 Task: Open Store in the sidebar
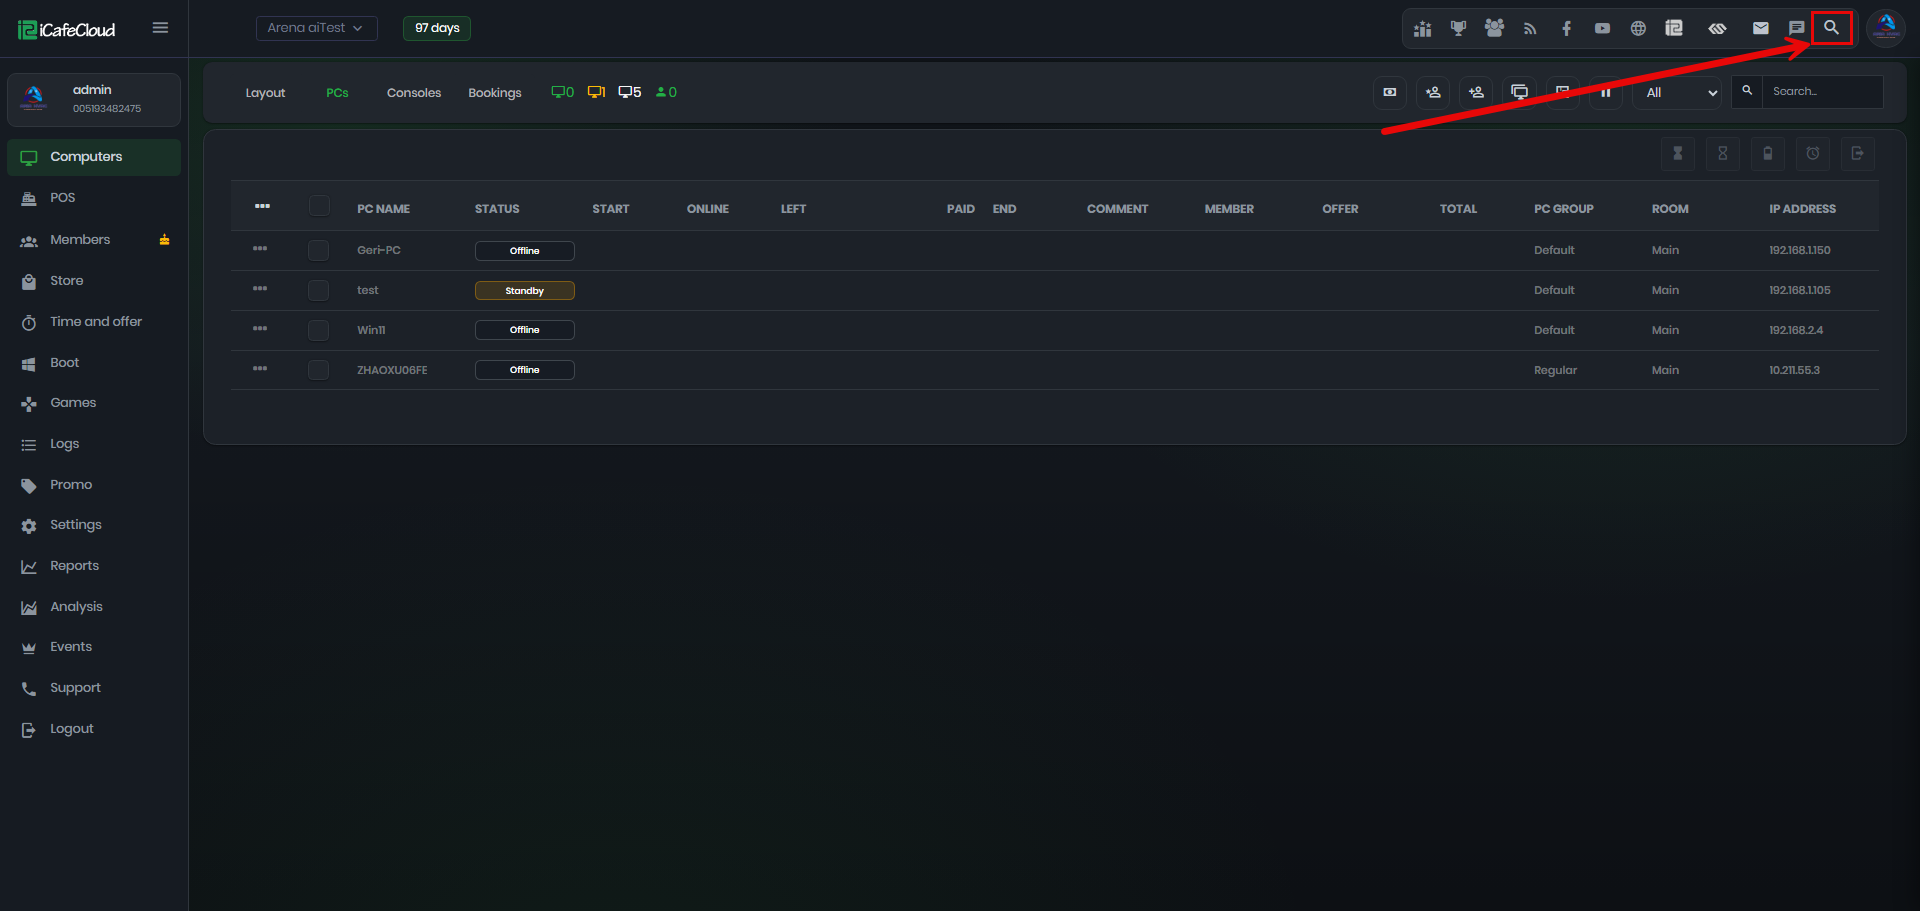click(x=94, y=281)
